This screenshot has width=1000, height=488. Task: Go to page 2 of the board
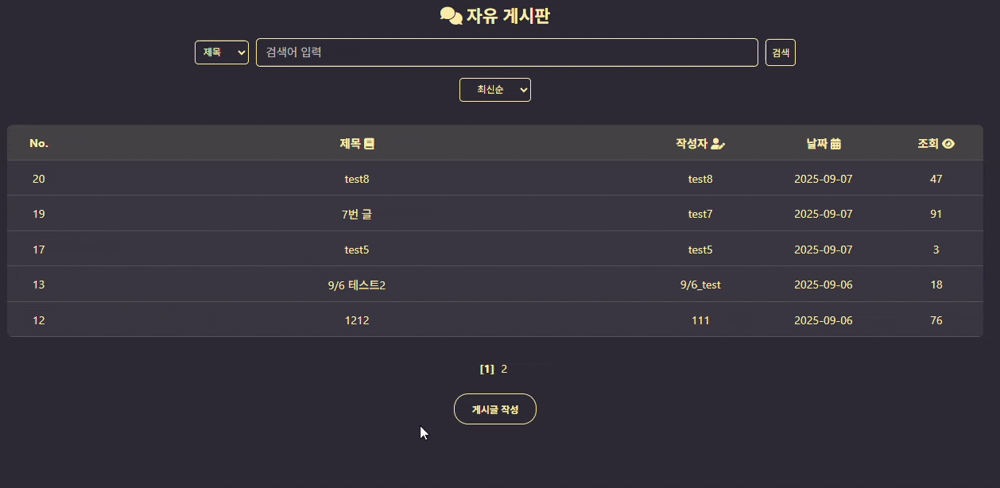point(504,369)
